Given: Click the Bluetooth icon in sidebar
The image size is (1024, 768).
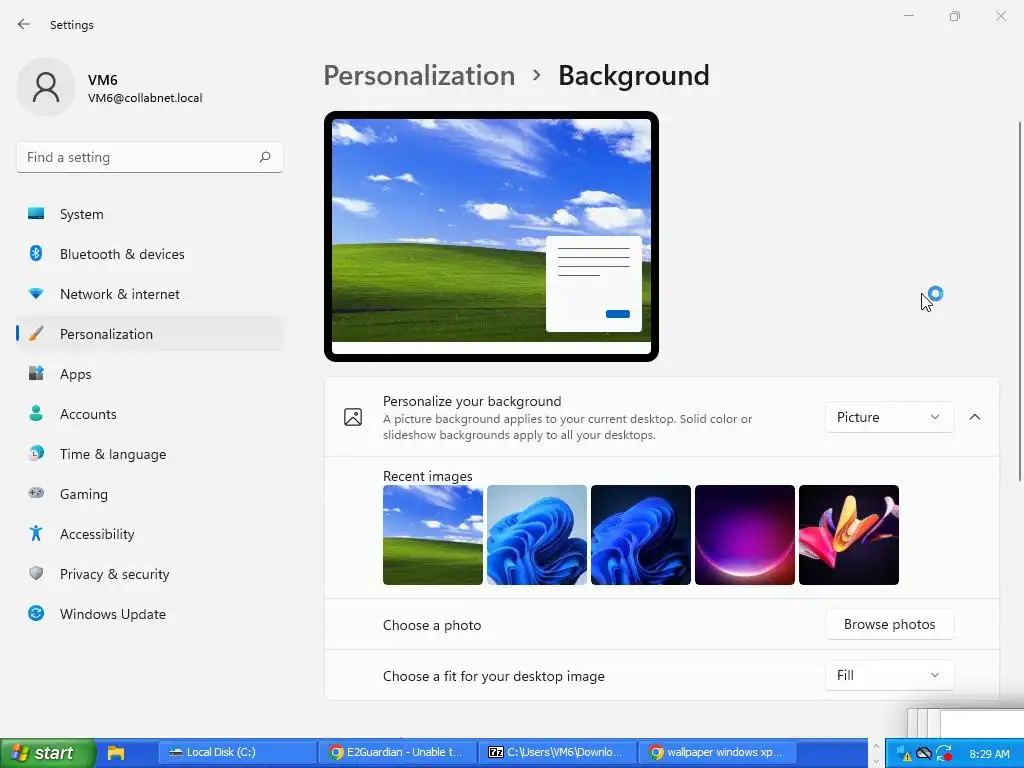Looking at the screenshot, I should pos(36,253).
